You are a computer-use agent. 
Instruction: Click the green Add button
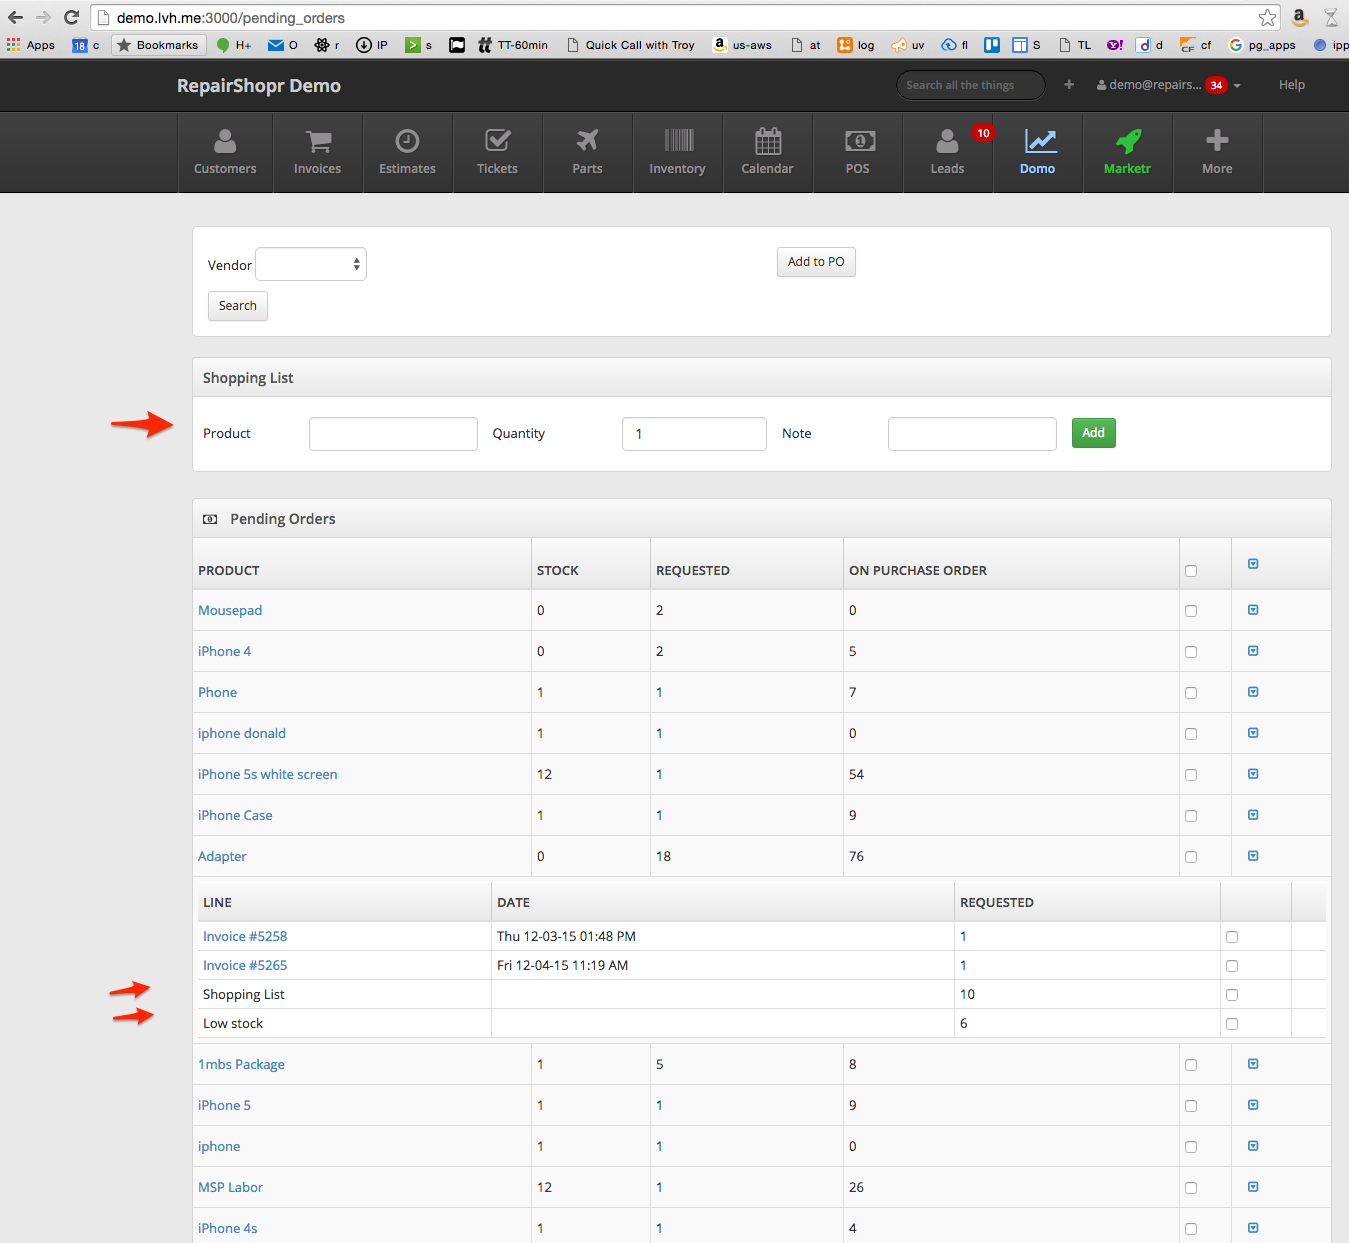(x=1093, y=433)
